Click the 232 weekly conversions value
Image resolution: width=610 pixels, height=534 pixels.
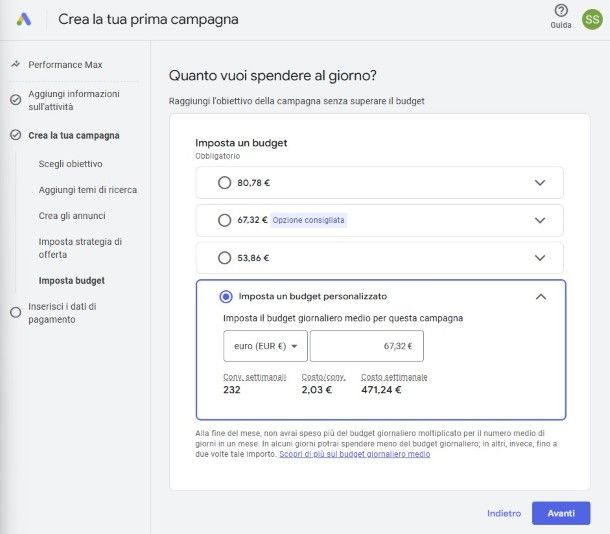click(232, 390)
